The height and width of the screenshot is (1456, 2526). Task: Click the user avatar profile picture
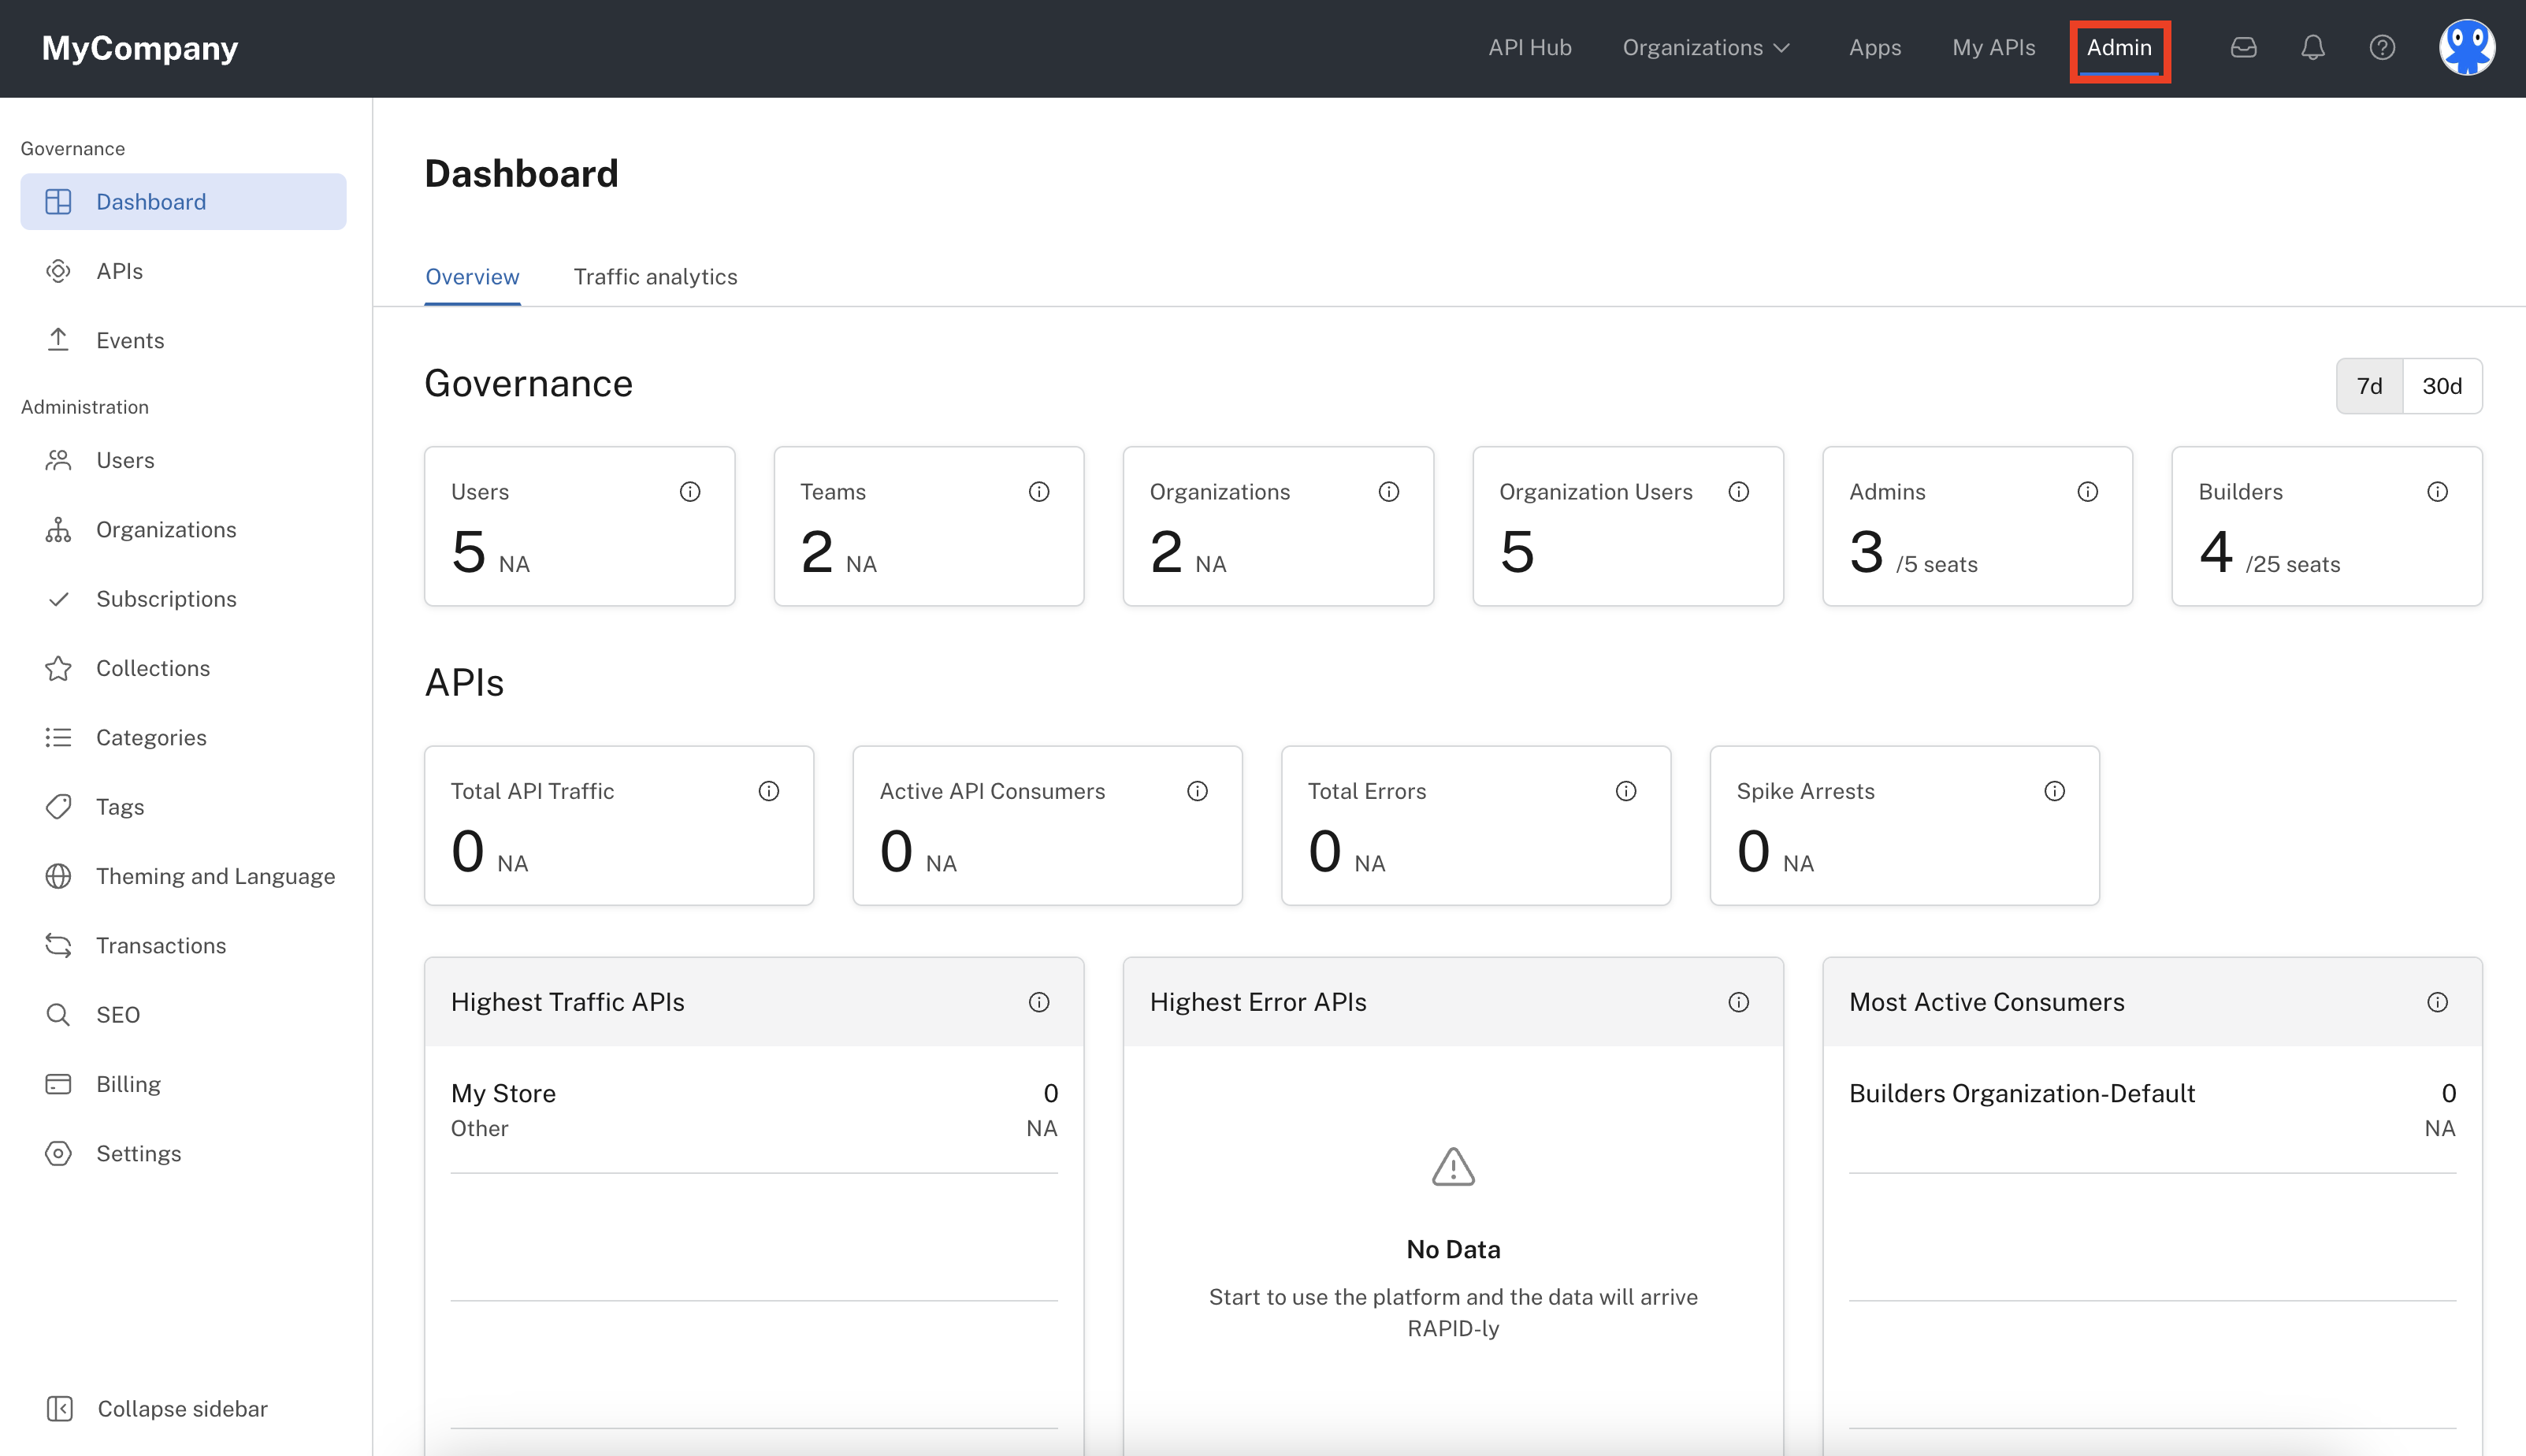2466,47
